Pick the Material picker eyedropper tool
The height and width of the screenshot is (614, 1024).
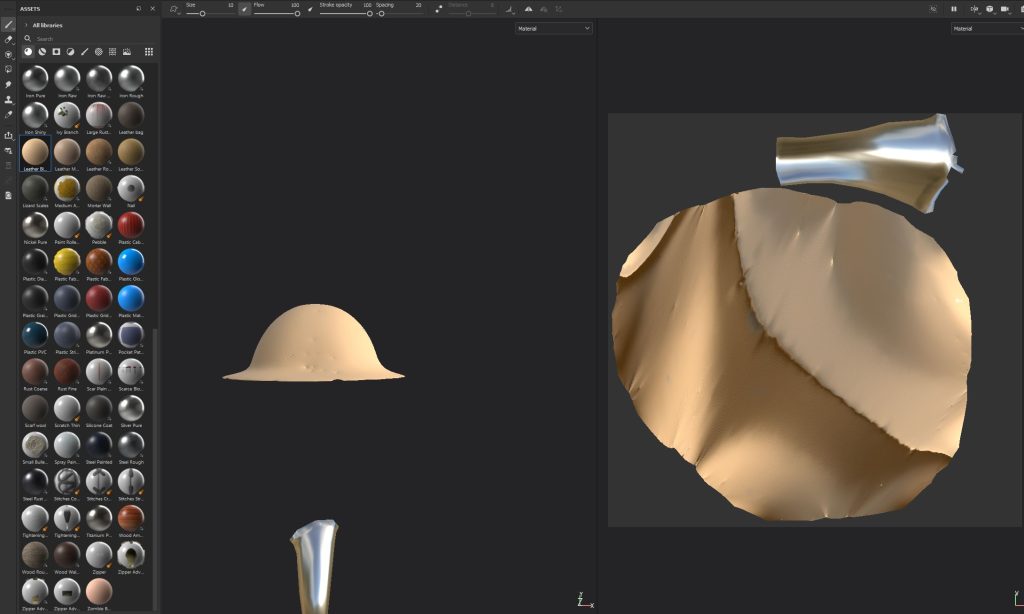pyautogui.click(x=9, y=114)
